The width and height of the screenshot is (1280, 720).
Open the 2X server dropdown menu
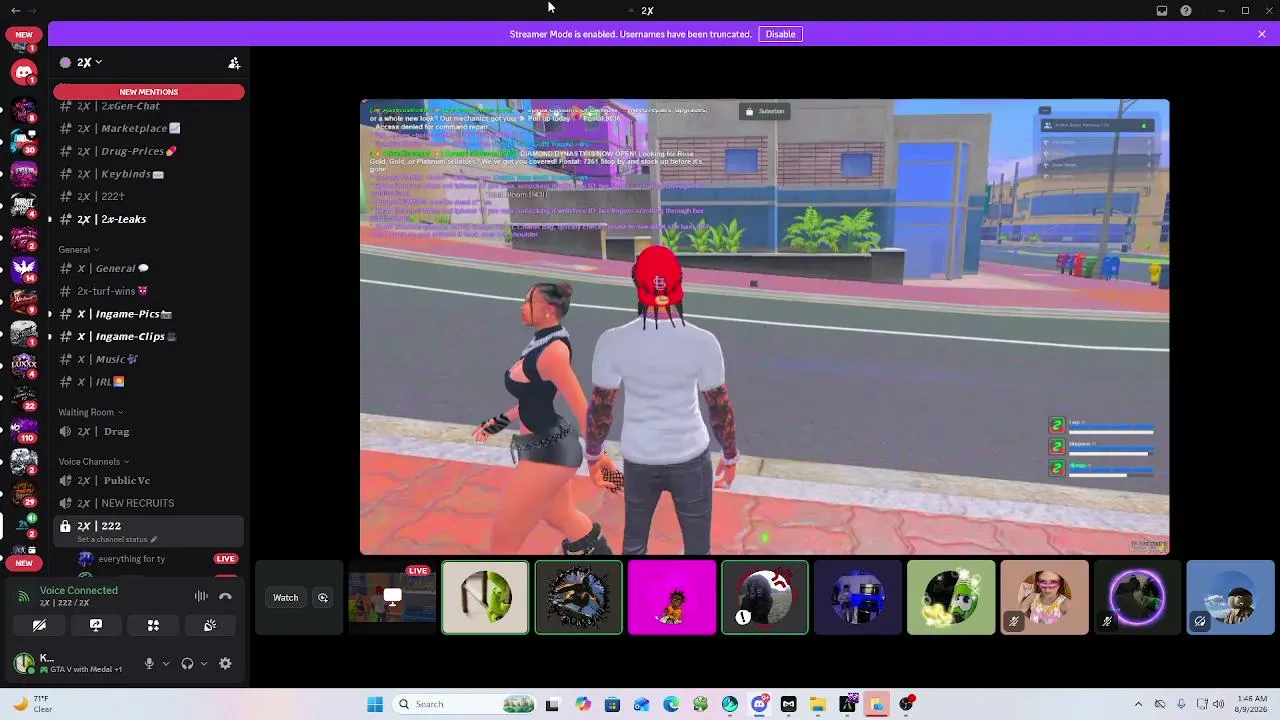(x=90, y=62)
